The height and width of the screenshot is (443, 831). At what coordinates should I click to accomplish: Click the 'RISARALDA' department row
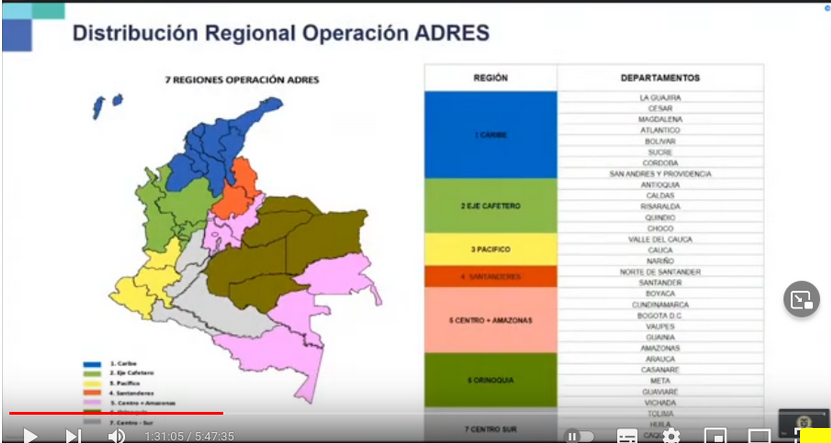tap(660, 206)
